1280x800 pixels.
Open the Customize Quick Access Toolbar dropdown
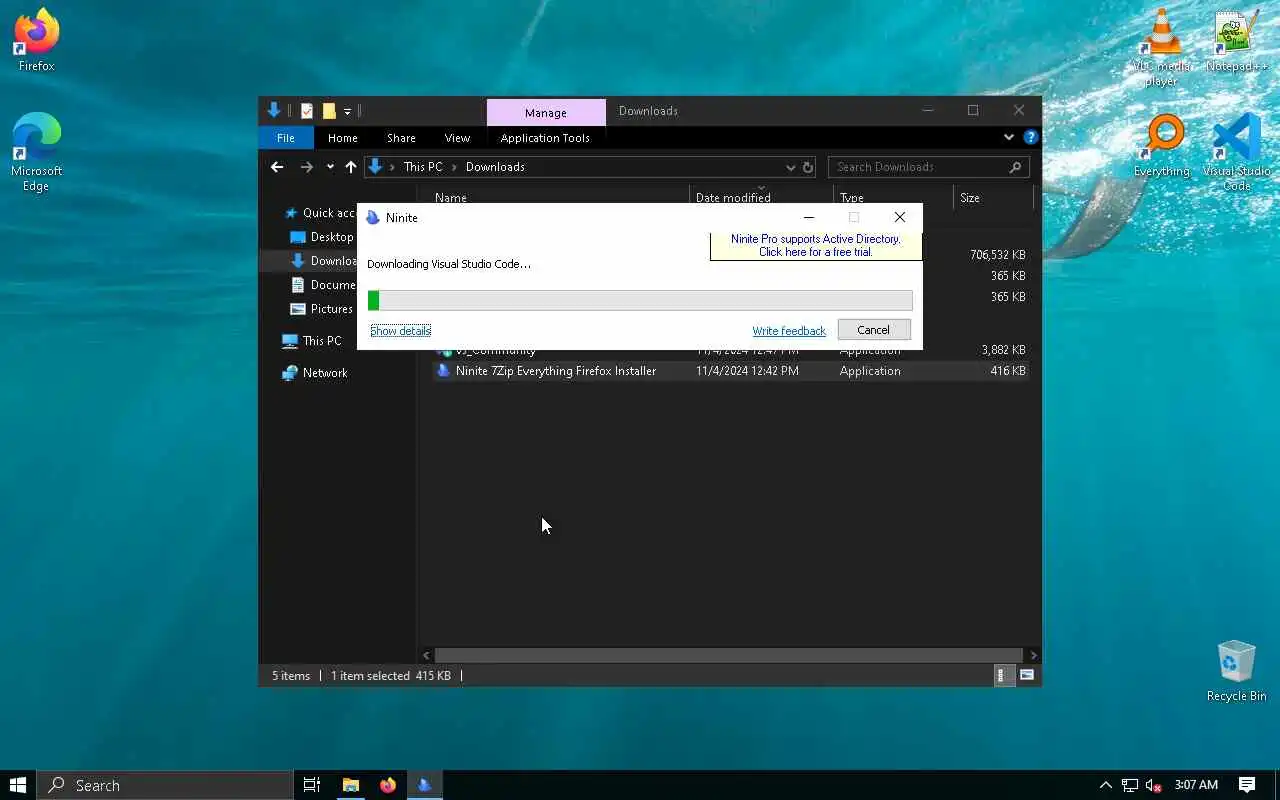click(347, 111)
